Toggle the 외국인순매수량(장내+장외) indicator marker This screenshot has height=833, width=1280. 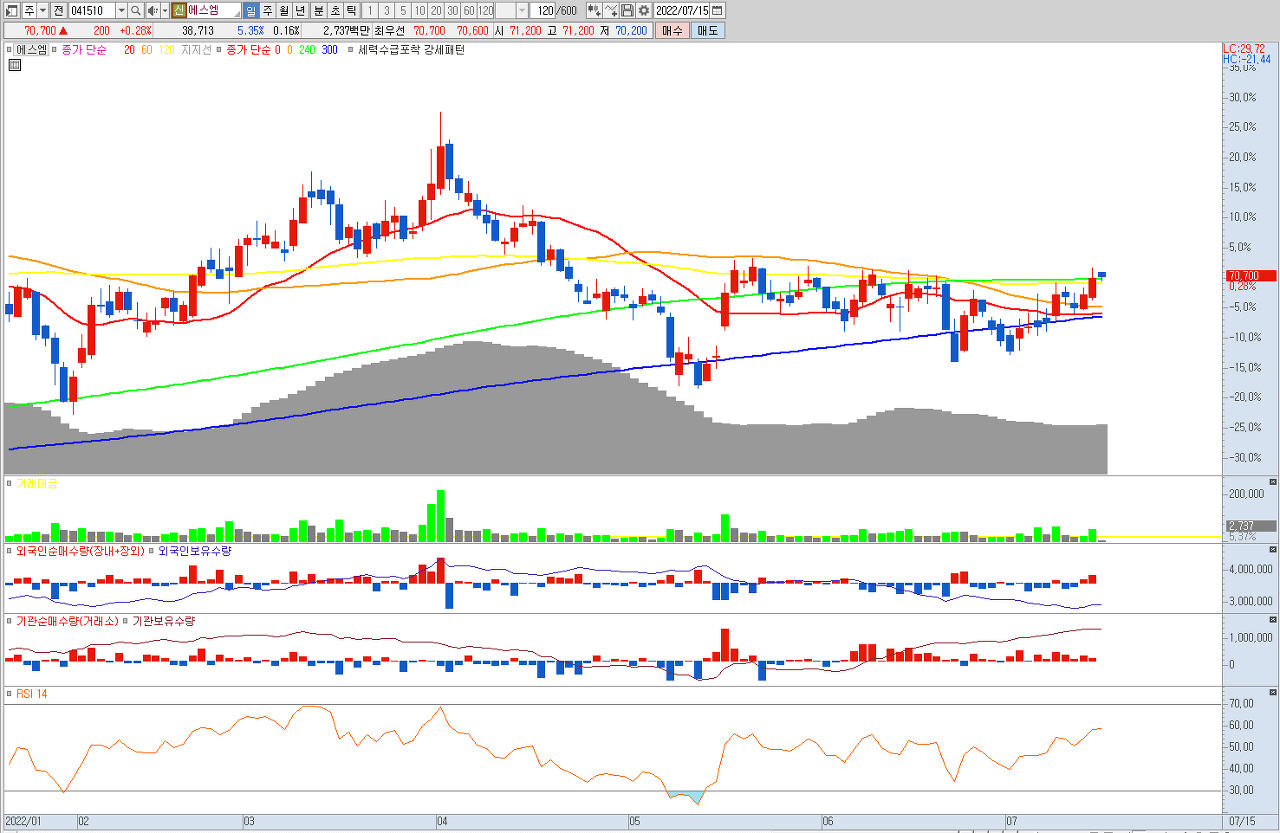coord(10,551)
